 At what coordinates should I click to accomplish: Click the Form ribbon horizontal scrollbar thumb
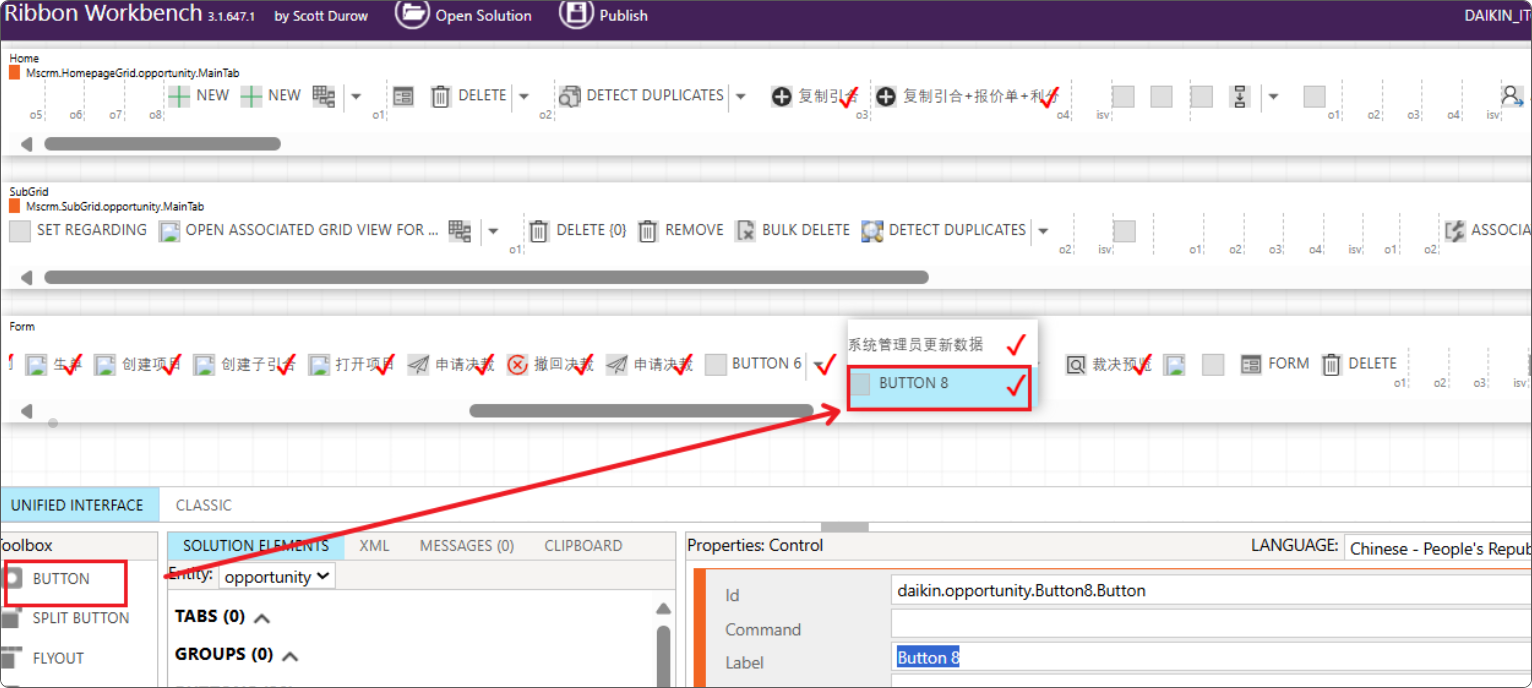click(x=640, y=411)
